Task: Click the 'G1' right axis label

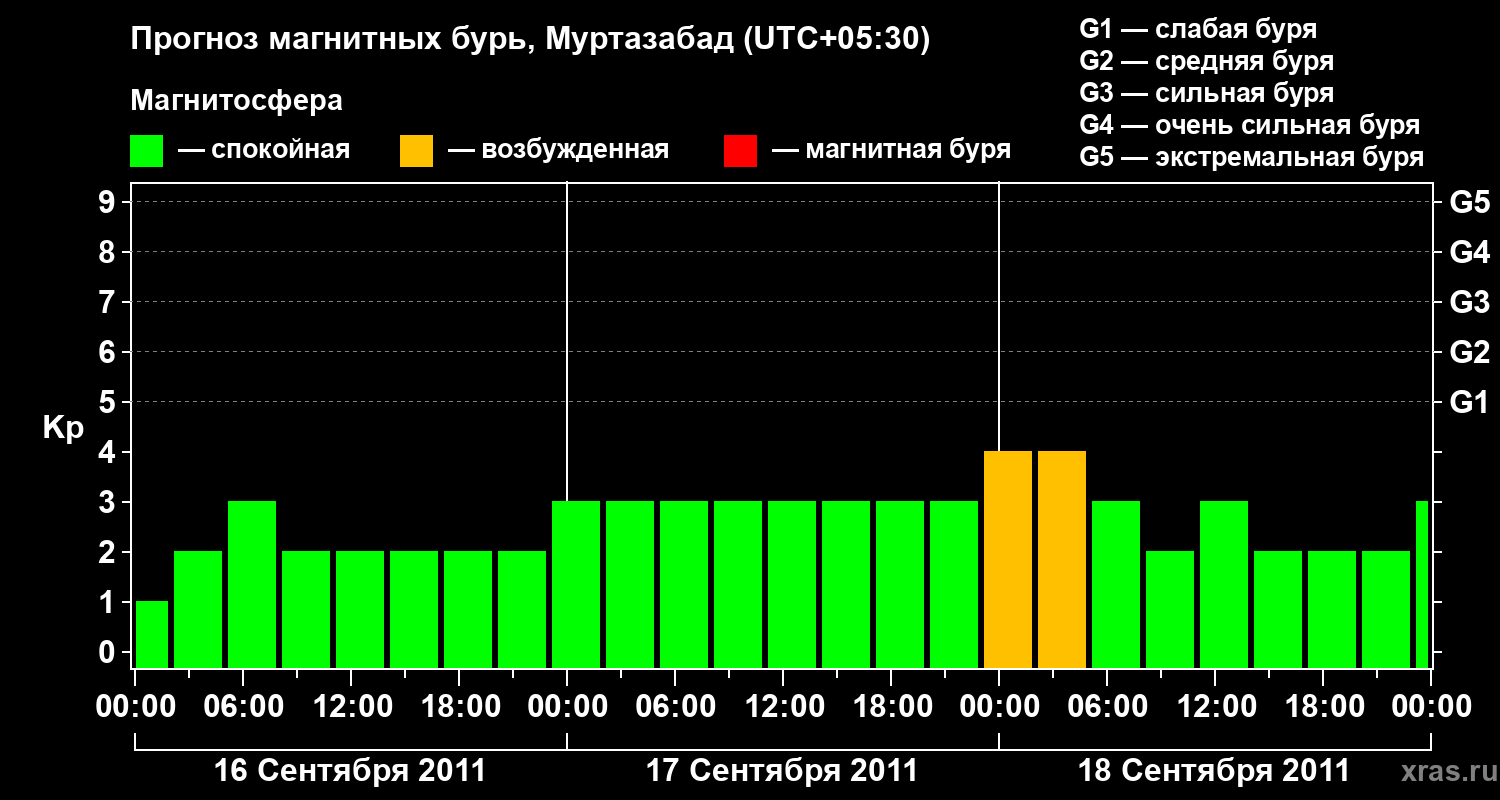Action: 1469,402
